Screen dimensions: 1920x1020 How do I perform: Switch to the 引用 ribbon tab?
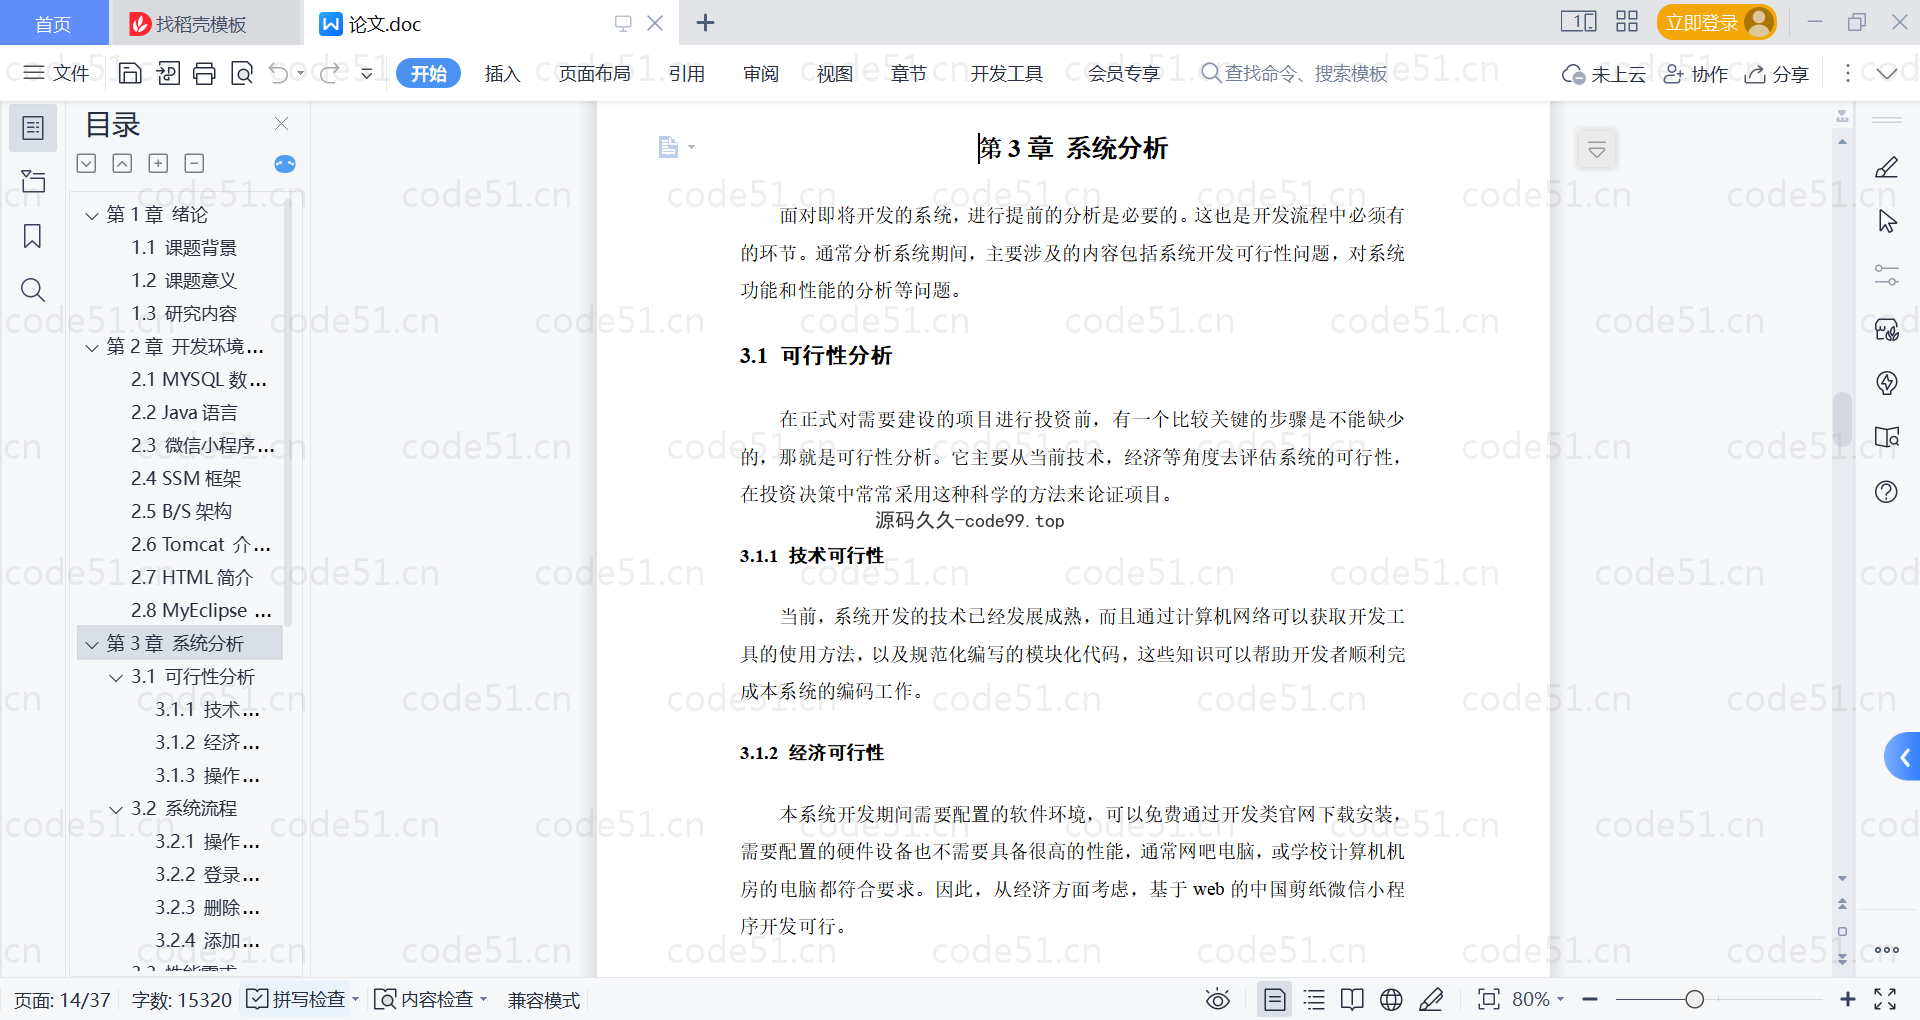click(687, 73)
